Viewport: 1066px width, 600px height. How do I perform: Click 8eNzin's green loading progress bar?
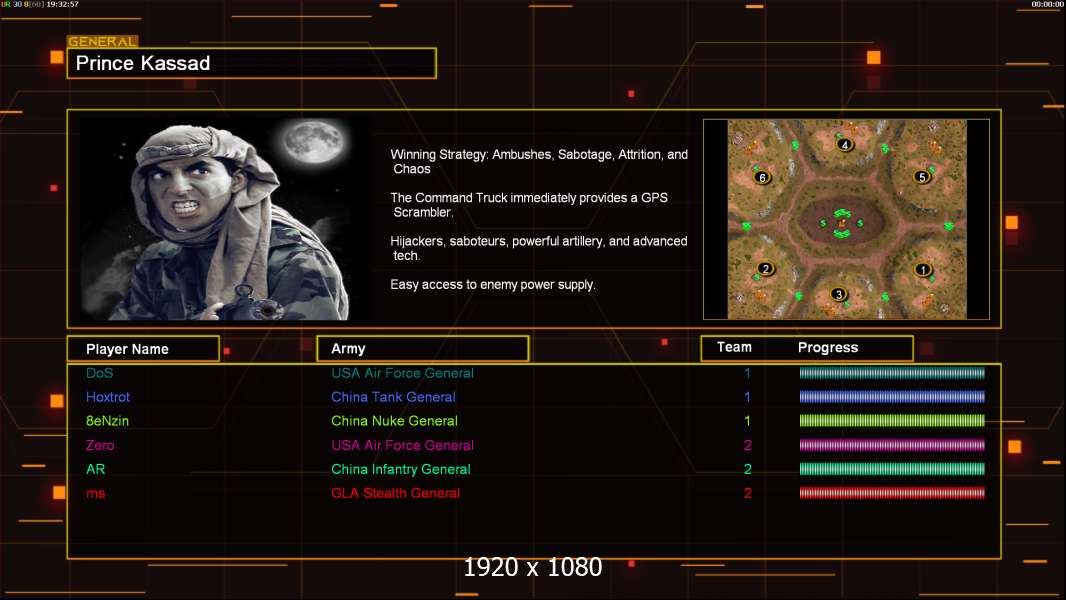click(892, 421)
